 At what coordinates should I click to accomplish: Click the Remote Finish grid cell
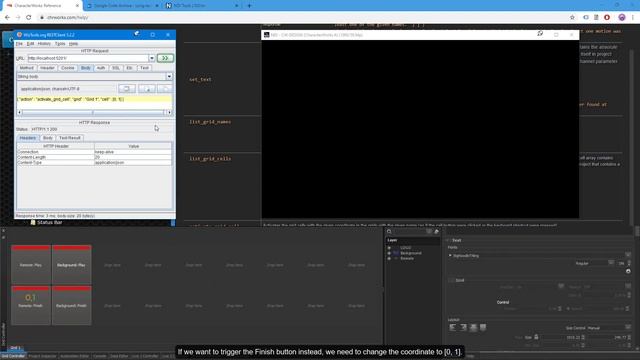(x=31, y=305)
